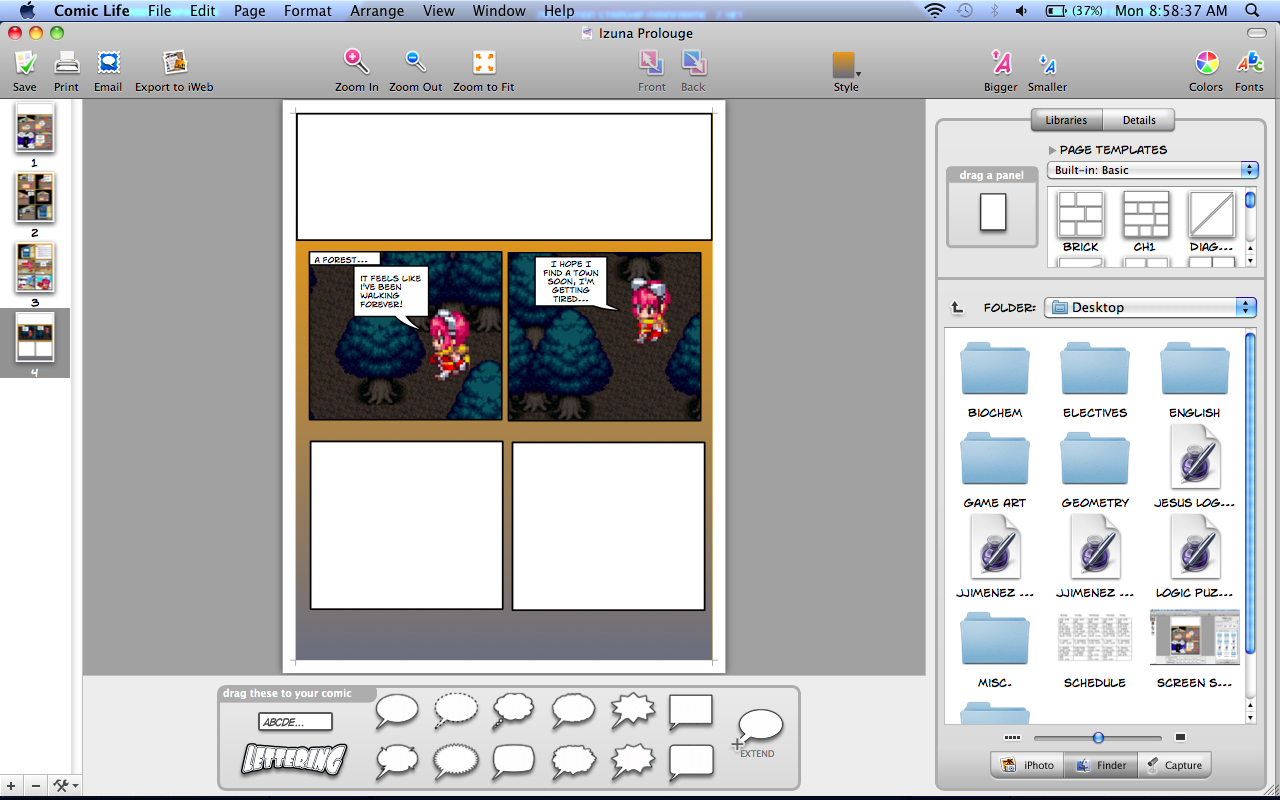Click the Export to iWeb icon

tap(175, 64)
